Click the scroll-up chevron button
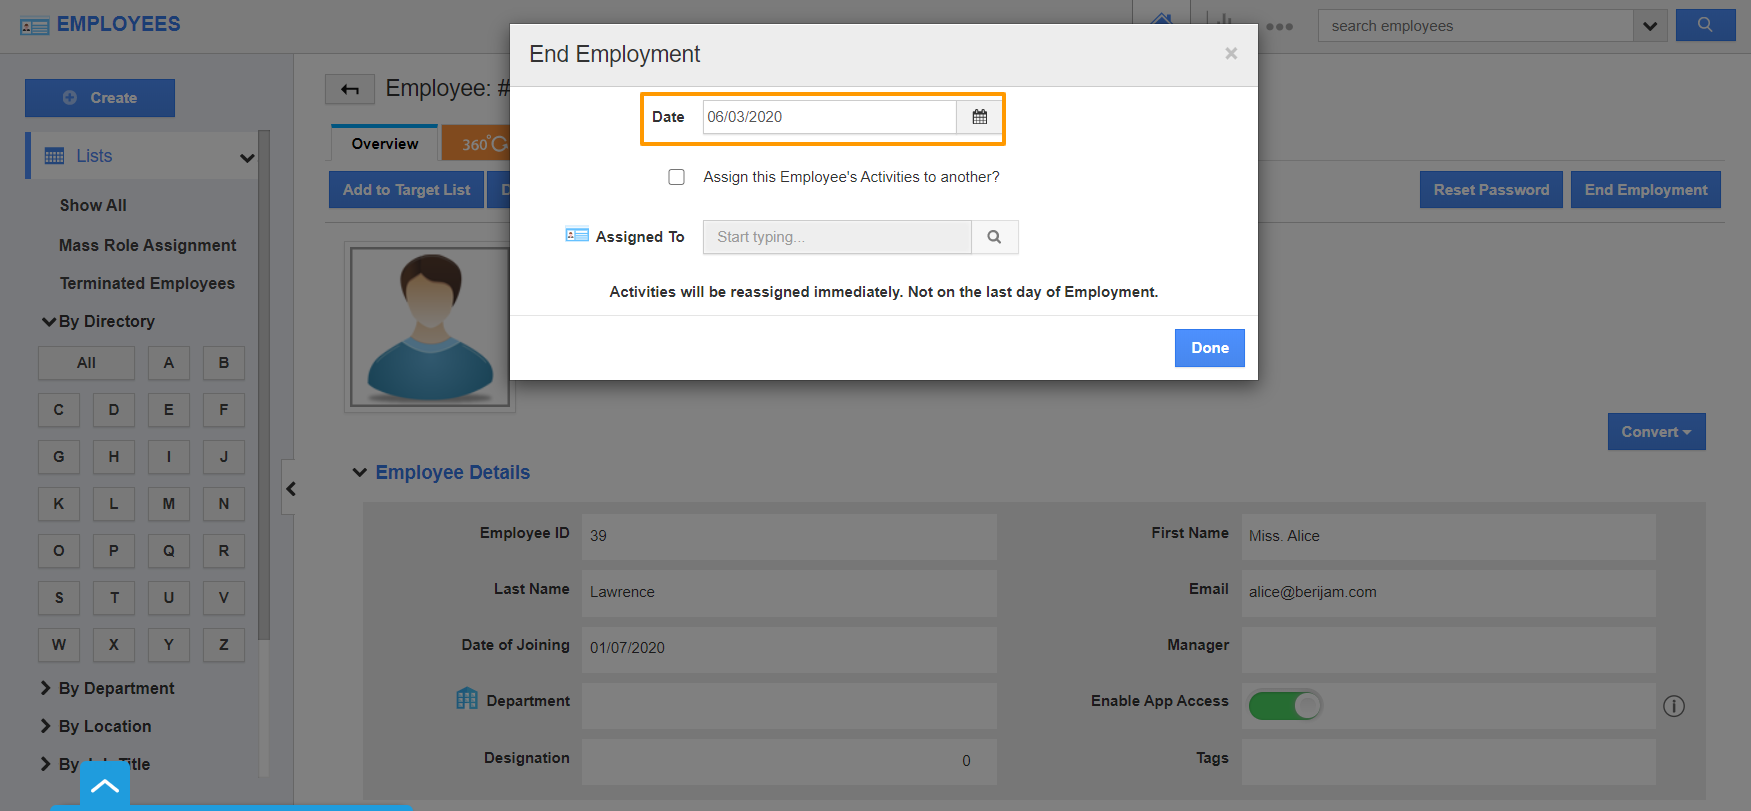Screen dimensions: 1751x811 [105, 786]
